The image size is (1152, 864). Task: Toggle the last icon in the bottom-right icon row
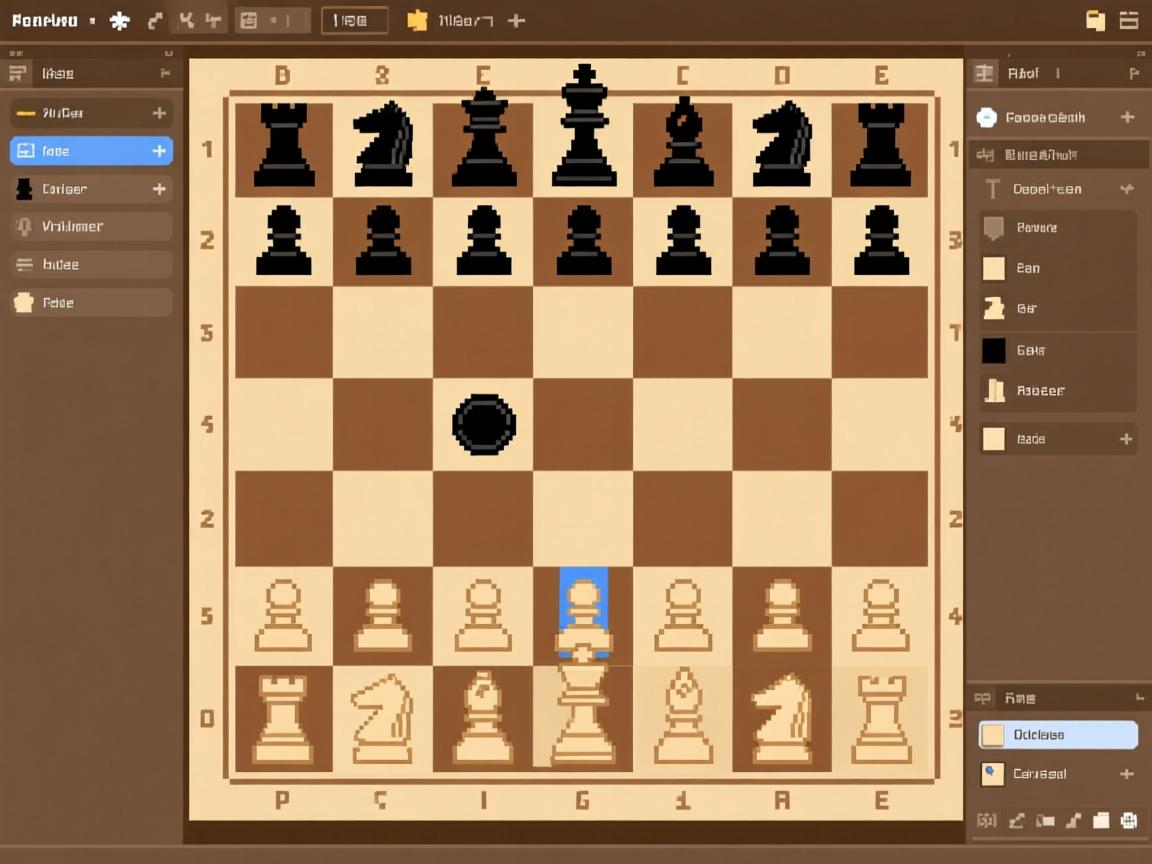[x=1128, y=820]
